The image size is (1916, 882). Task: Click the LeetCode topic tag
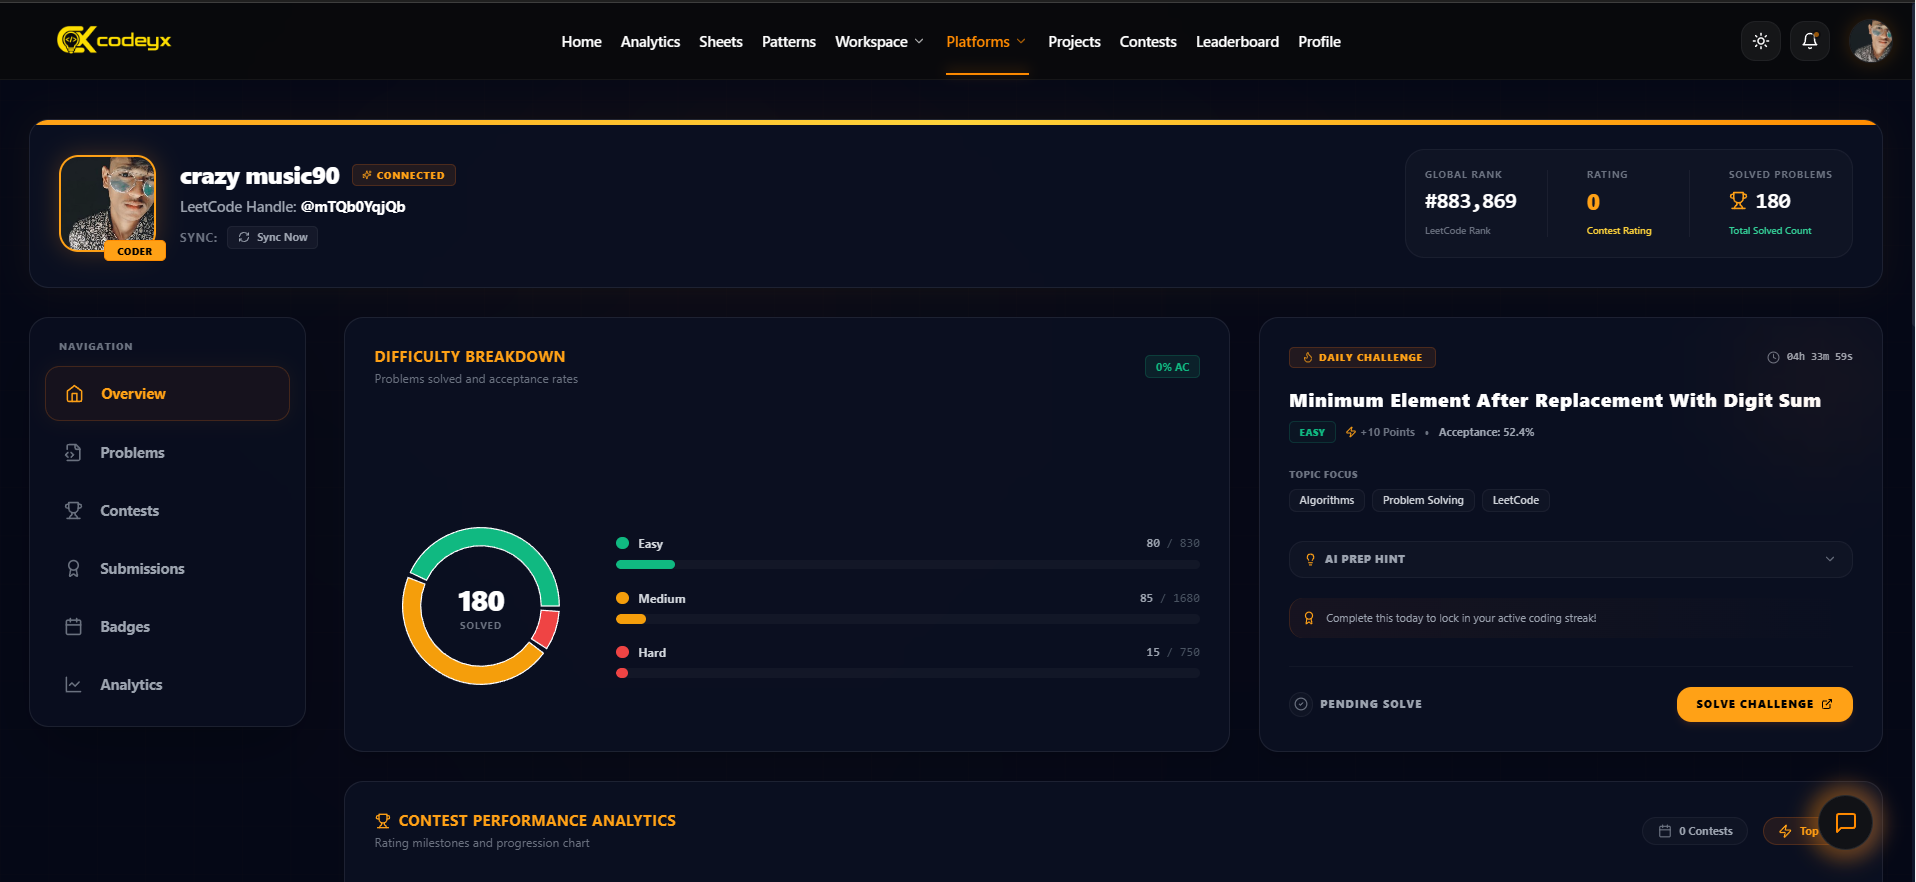click(1515, 500)
